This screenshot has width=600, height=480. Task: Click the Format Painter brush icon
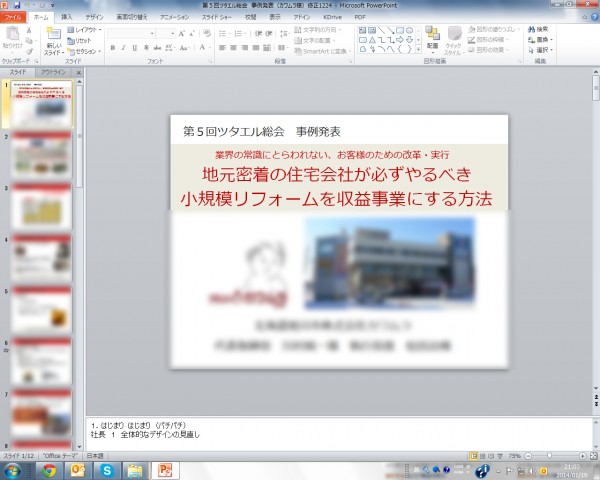(x=29, y=51)
